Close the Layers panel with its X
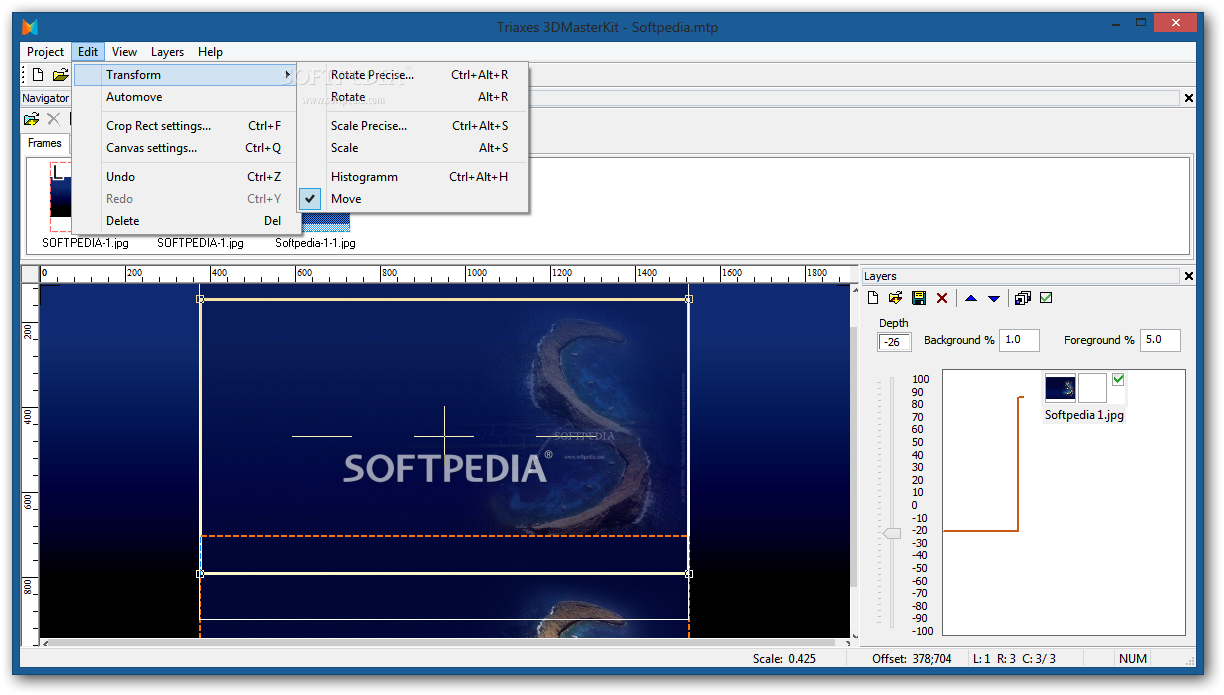This screenshot has height=695, width=1224. coord(1189,276)
